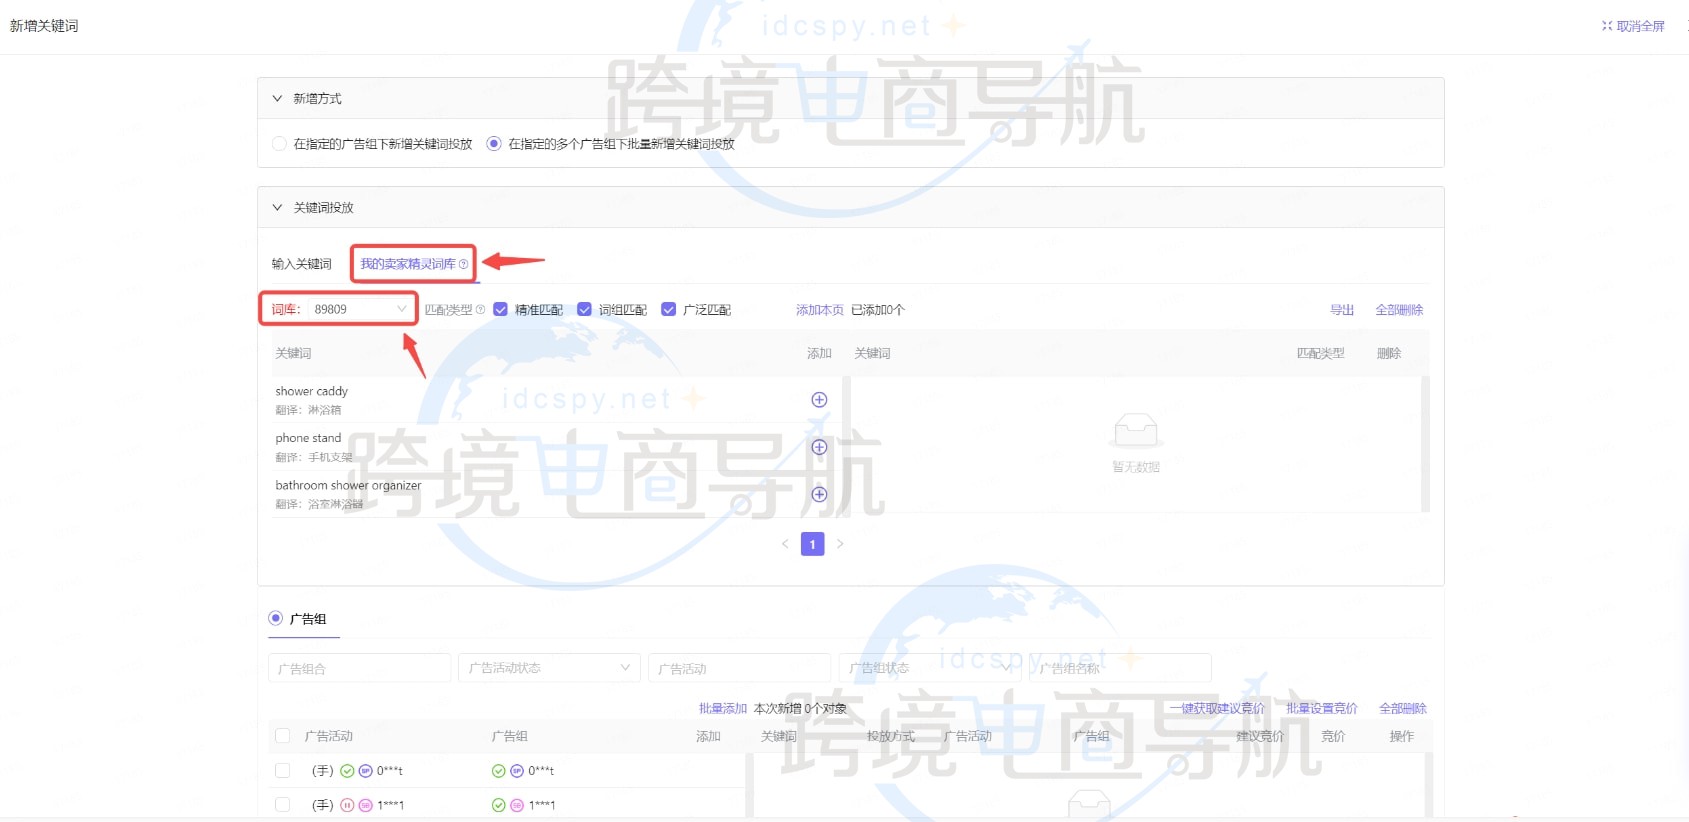Click green status icon in 0***t ad group column

(498, 771)
